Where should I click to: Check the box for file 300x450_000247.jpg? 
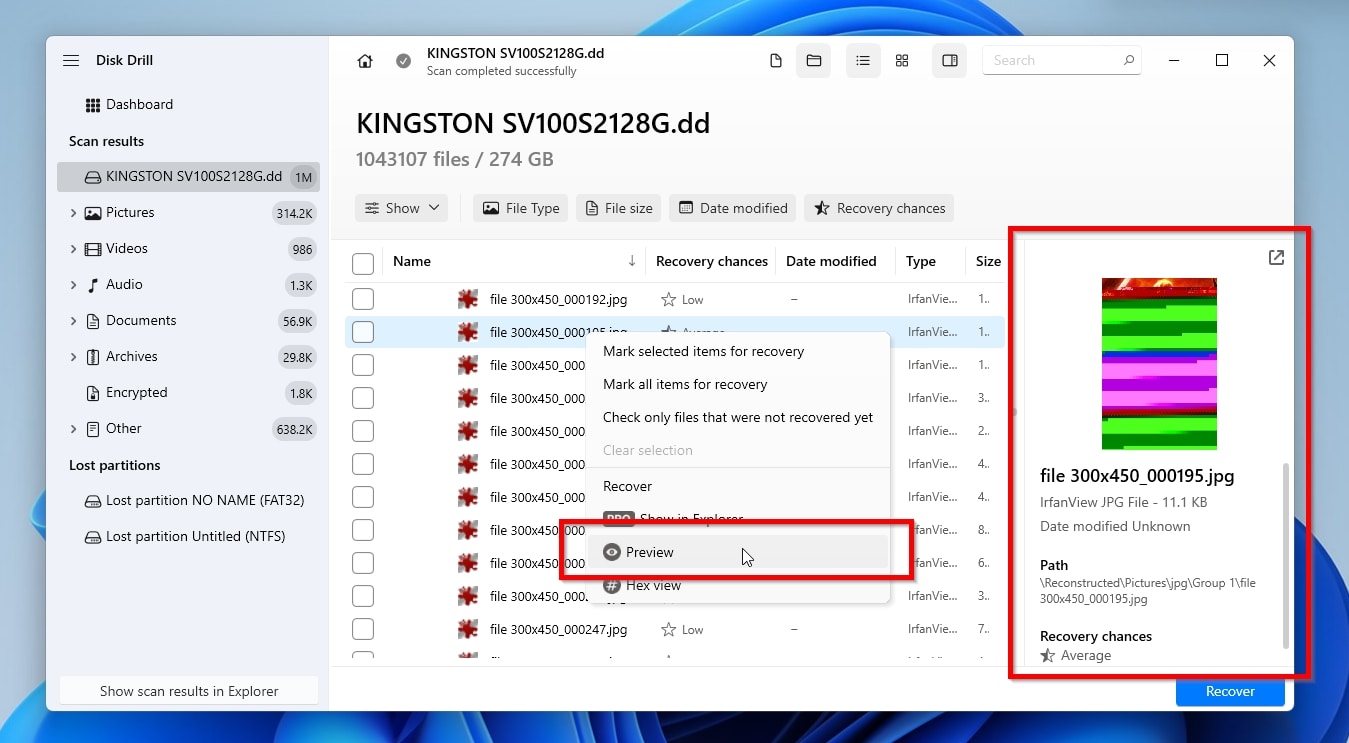(363, 629)
